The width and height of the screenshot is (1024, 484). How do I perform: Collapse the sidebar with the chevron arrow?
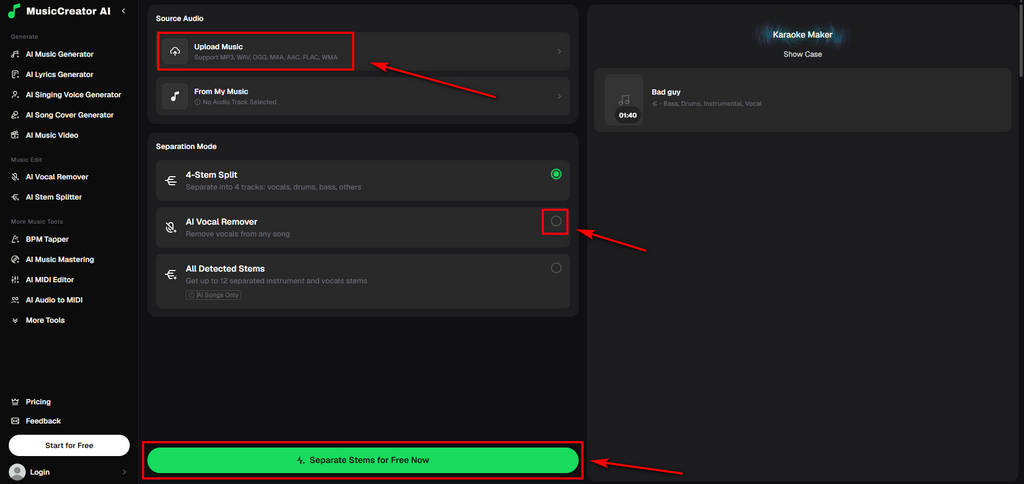[x=124, y=11]
